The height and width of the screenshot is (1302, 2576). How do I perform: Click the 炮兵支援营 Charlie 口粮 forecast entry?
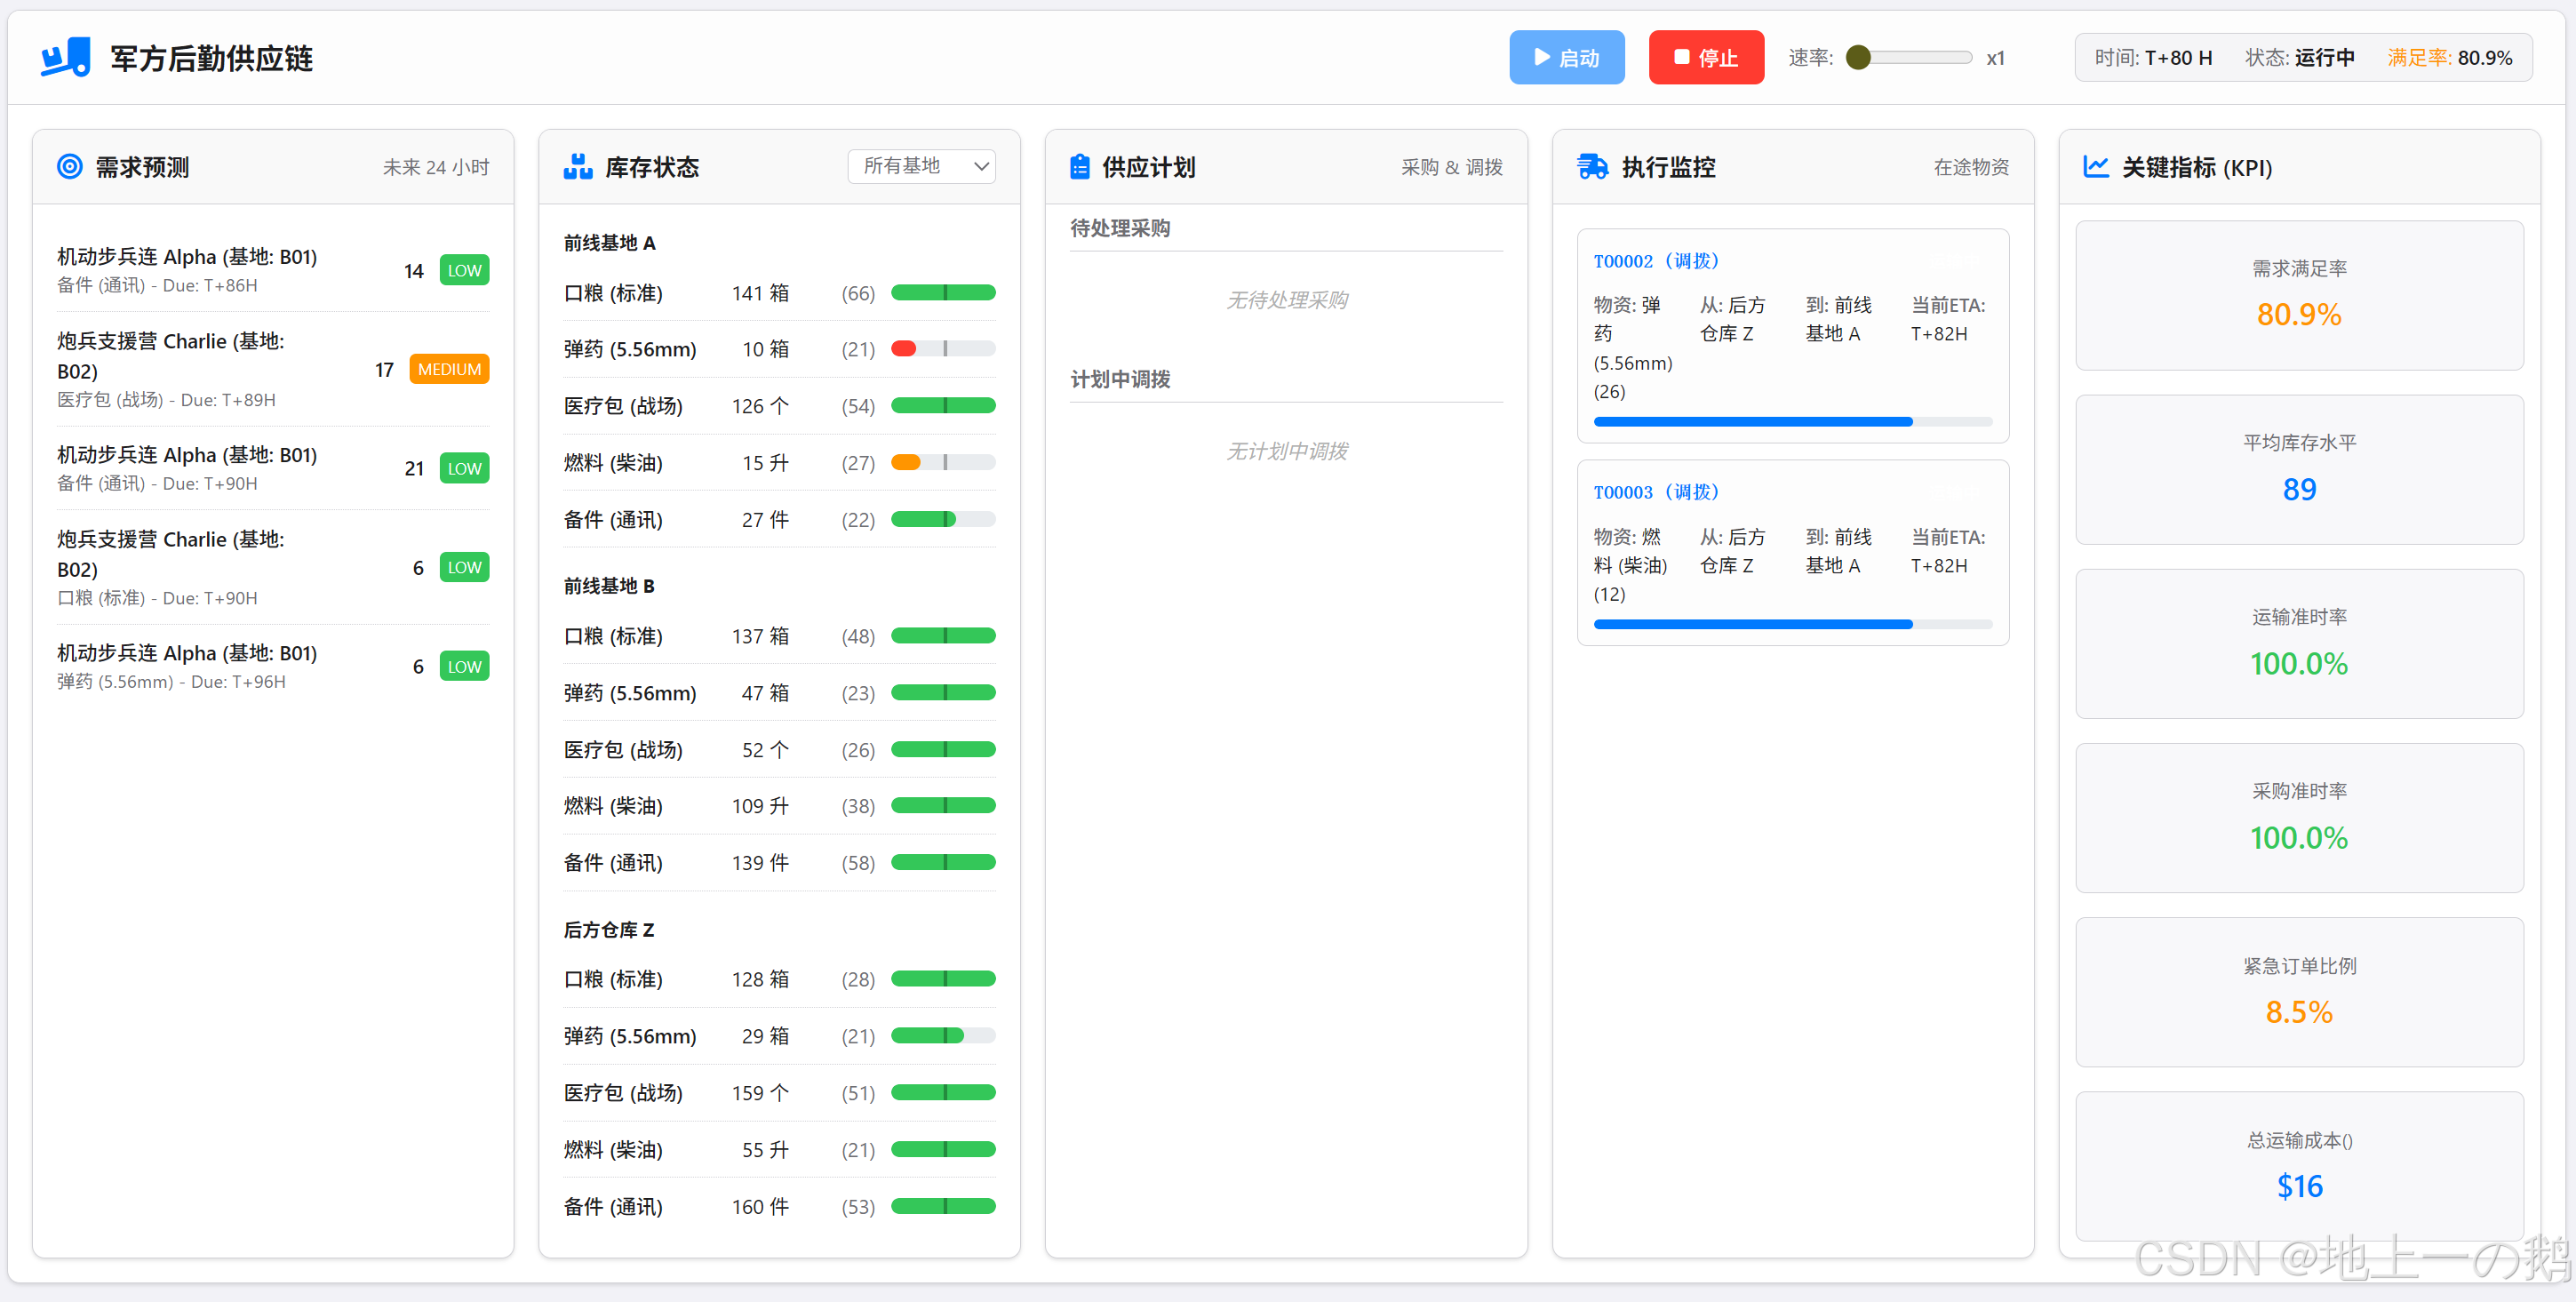click(x=272, y=567)
